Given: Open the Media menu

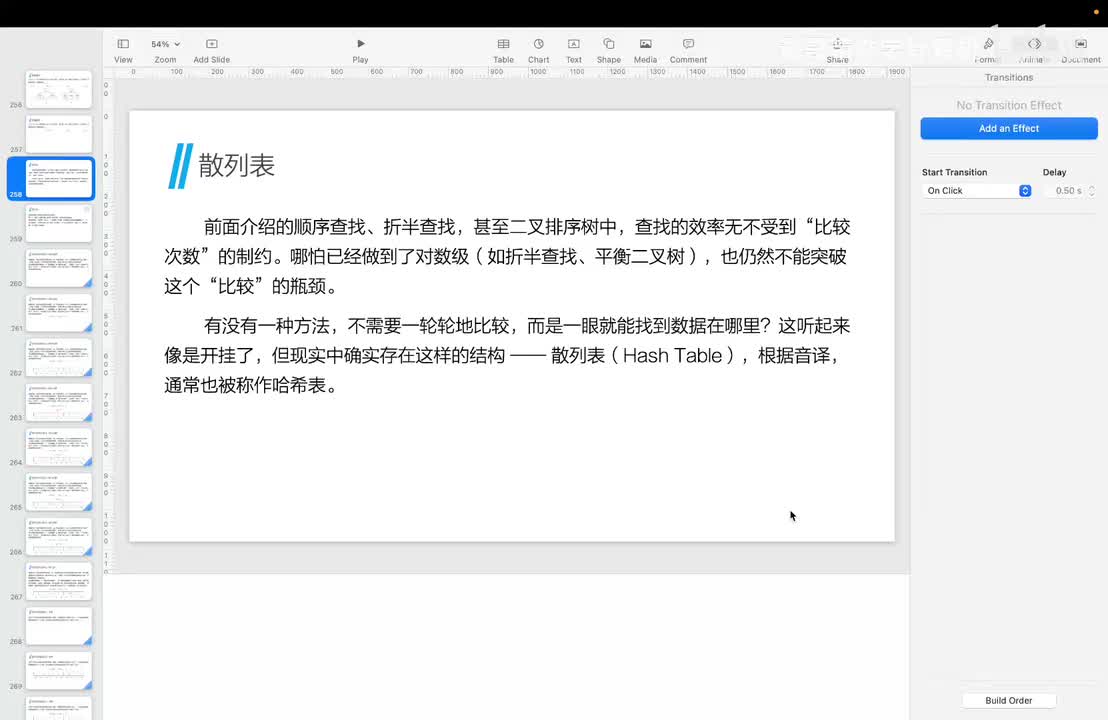Looking at the screenshot, I should coord(645,50).
